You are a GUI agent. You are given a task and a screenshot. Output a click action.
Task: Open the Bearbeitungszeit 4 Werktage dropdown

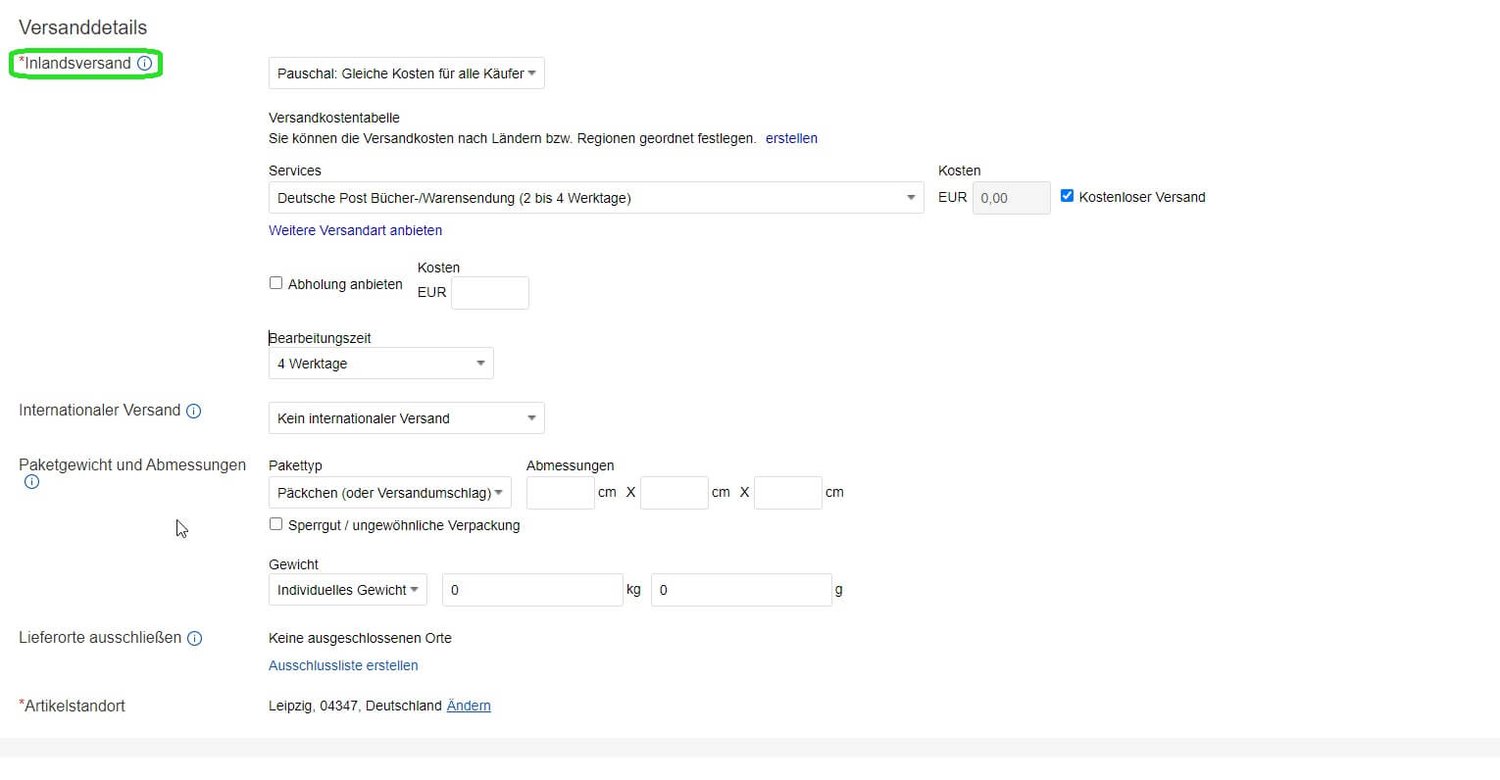381,363
